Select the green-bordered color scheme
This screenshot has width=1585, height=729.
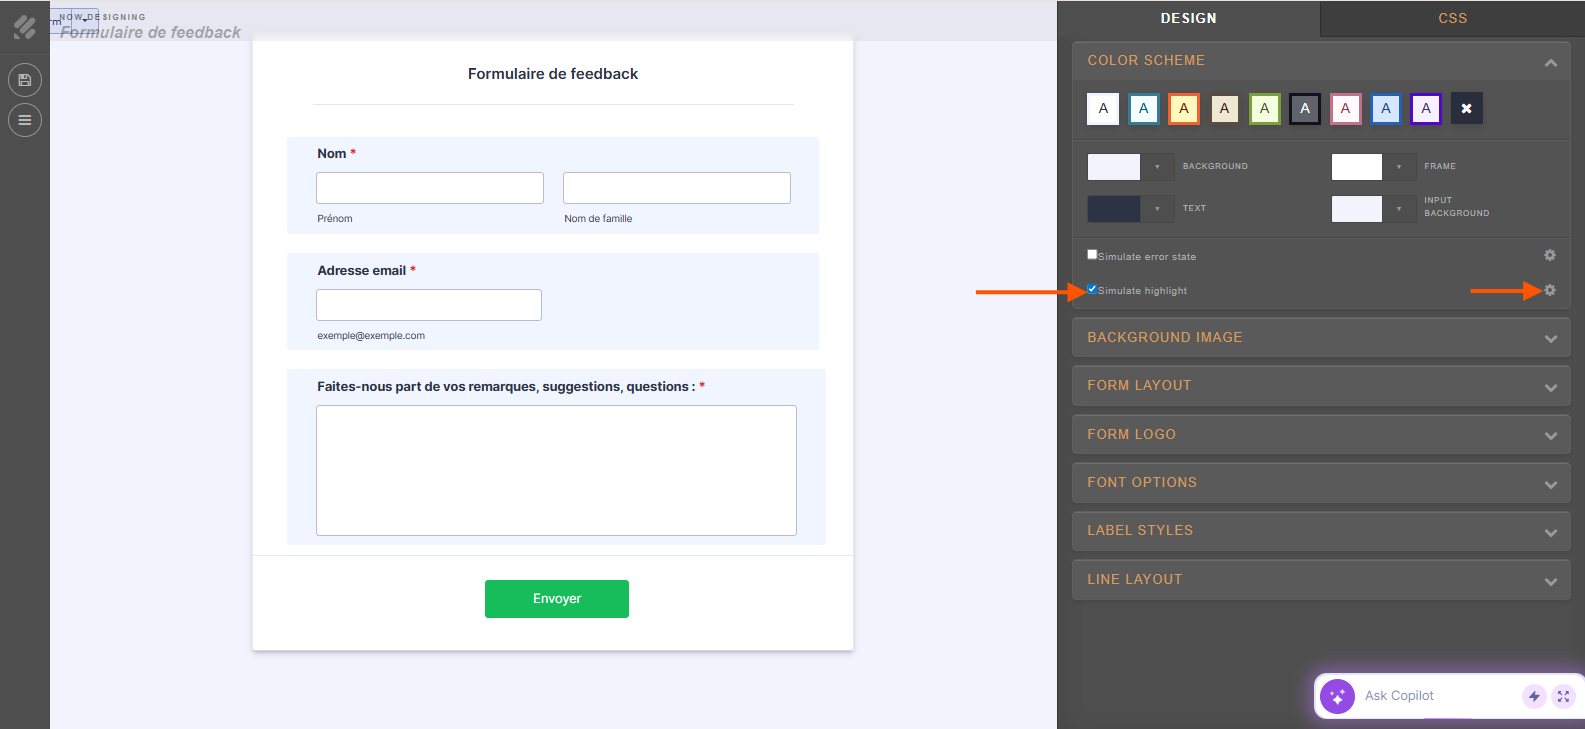(1265, 108)
